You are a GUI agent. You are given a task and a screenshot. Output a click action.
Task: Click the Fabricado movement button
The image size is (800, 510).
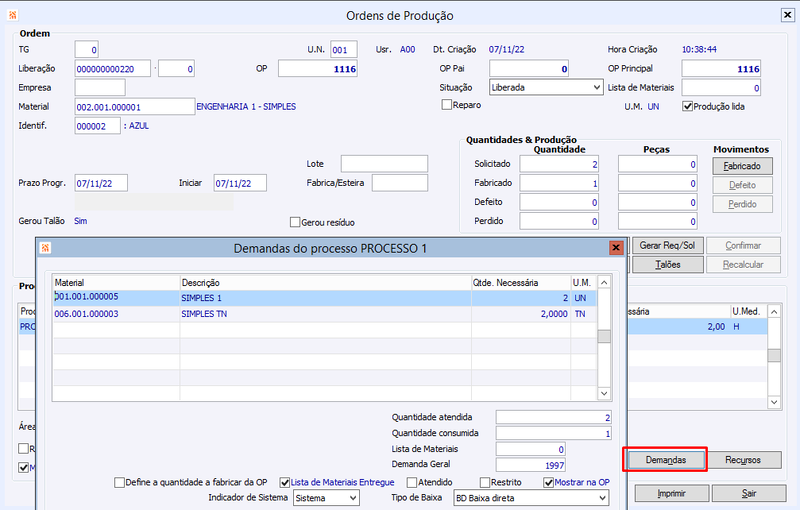(742, 166)
